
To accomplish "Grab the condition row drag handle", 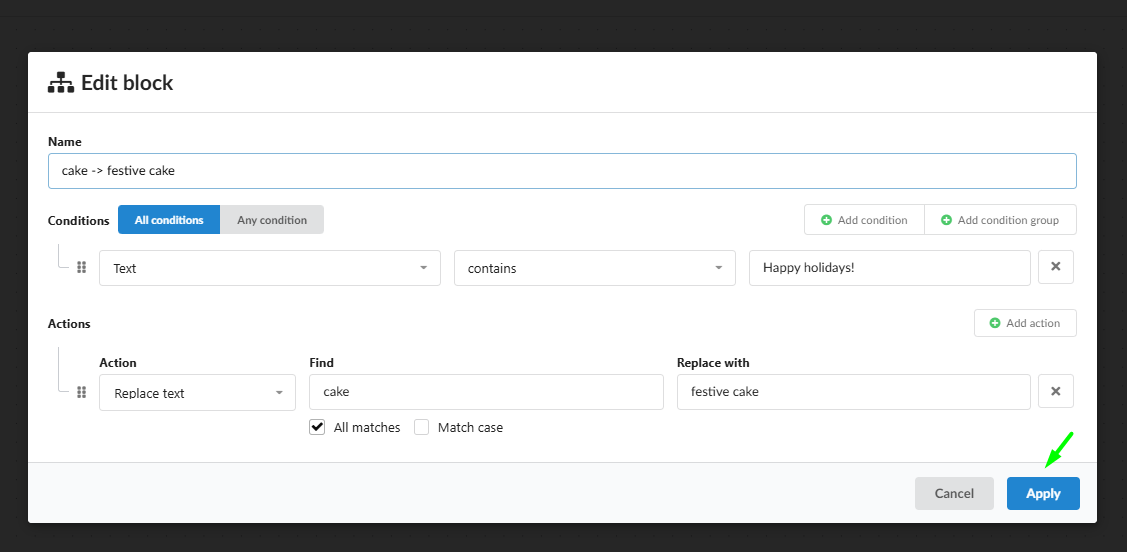I will (x=81, y=267).
